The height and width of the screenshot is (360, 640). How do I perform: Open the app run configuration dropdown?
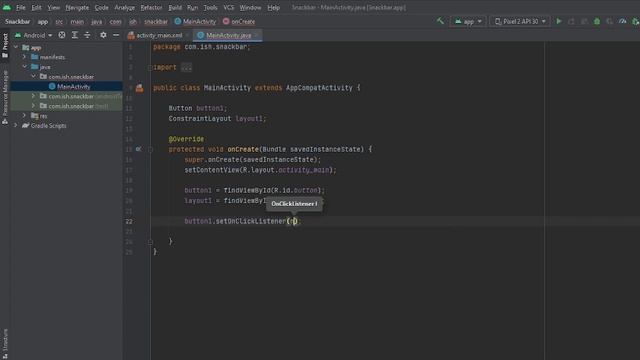tap(468, 21)
